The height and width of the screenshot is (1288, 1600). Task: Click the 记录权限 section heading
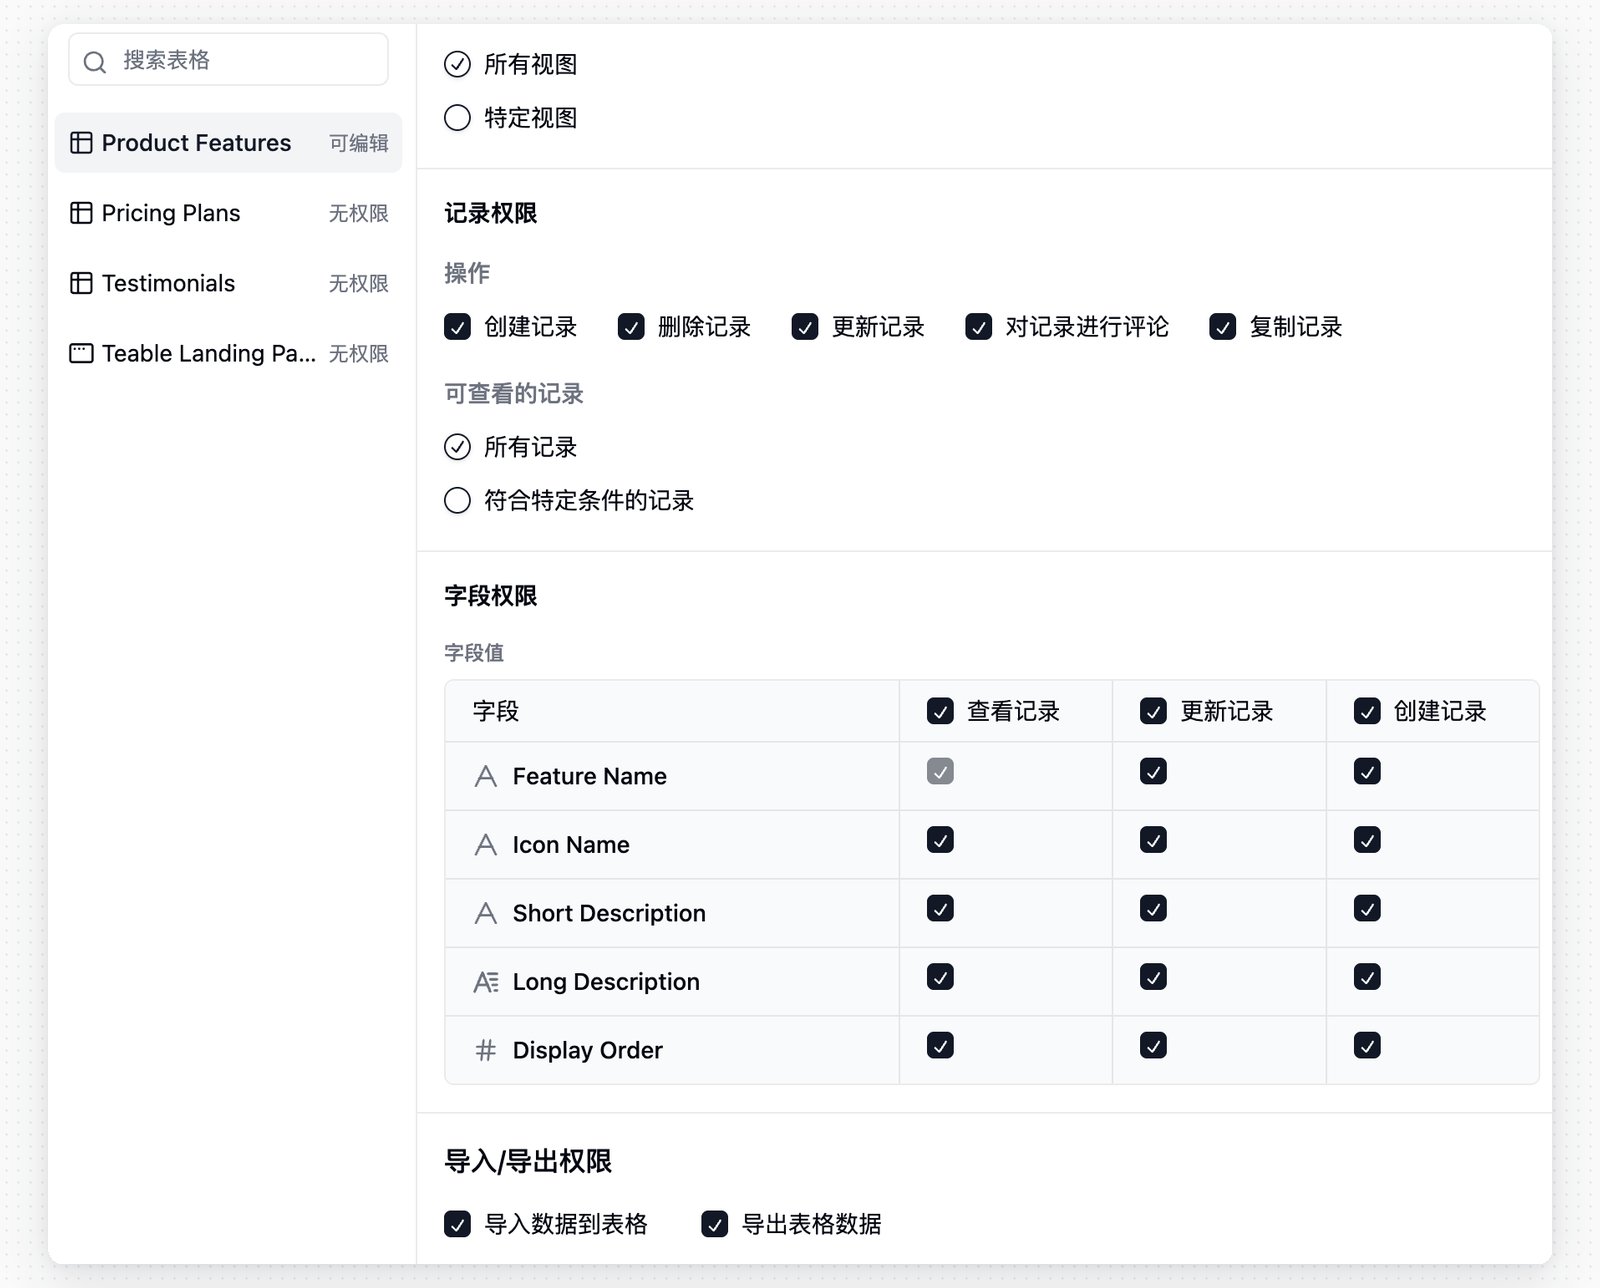(491, 213)
